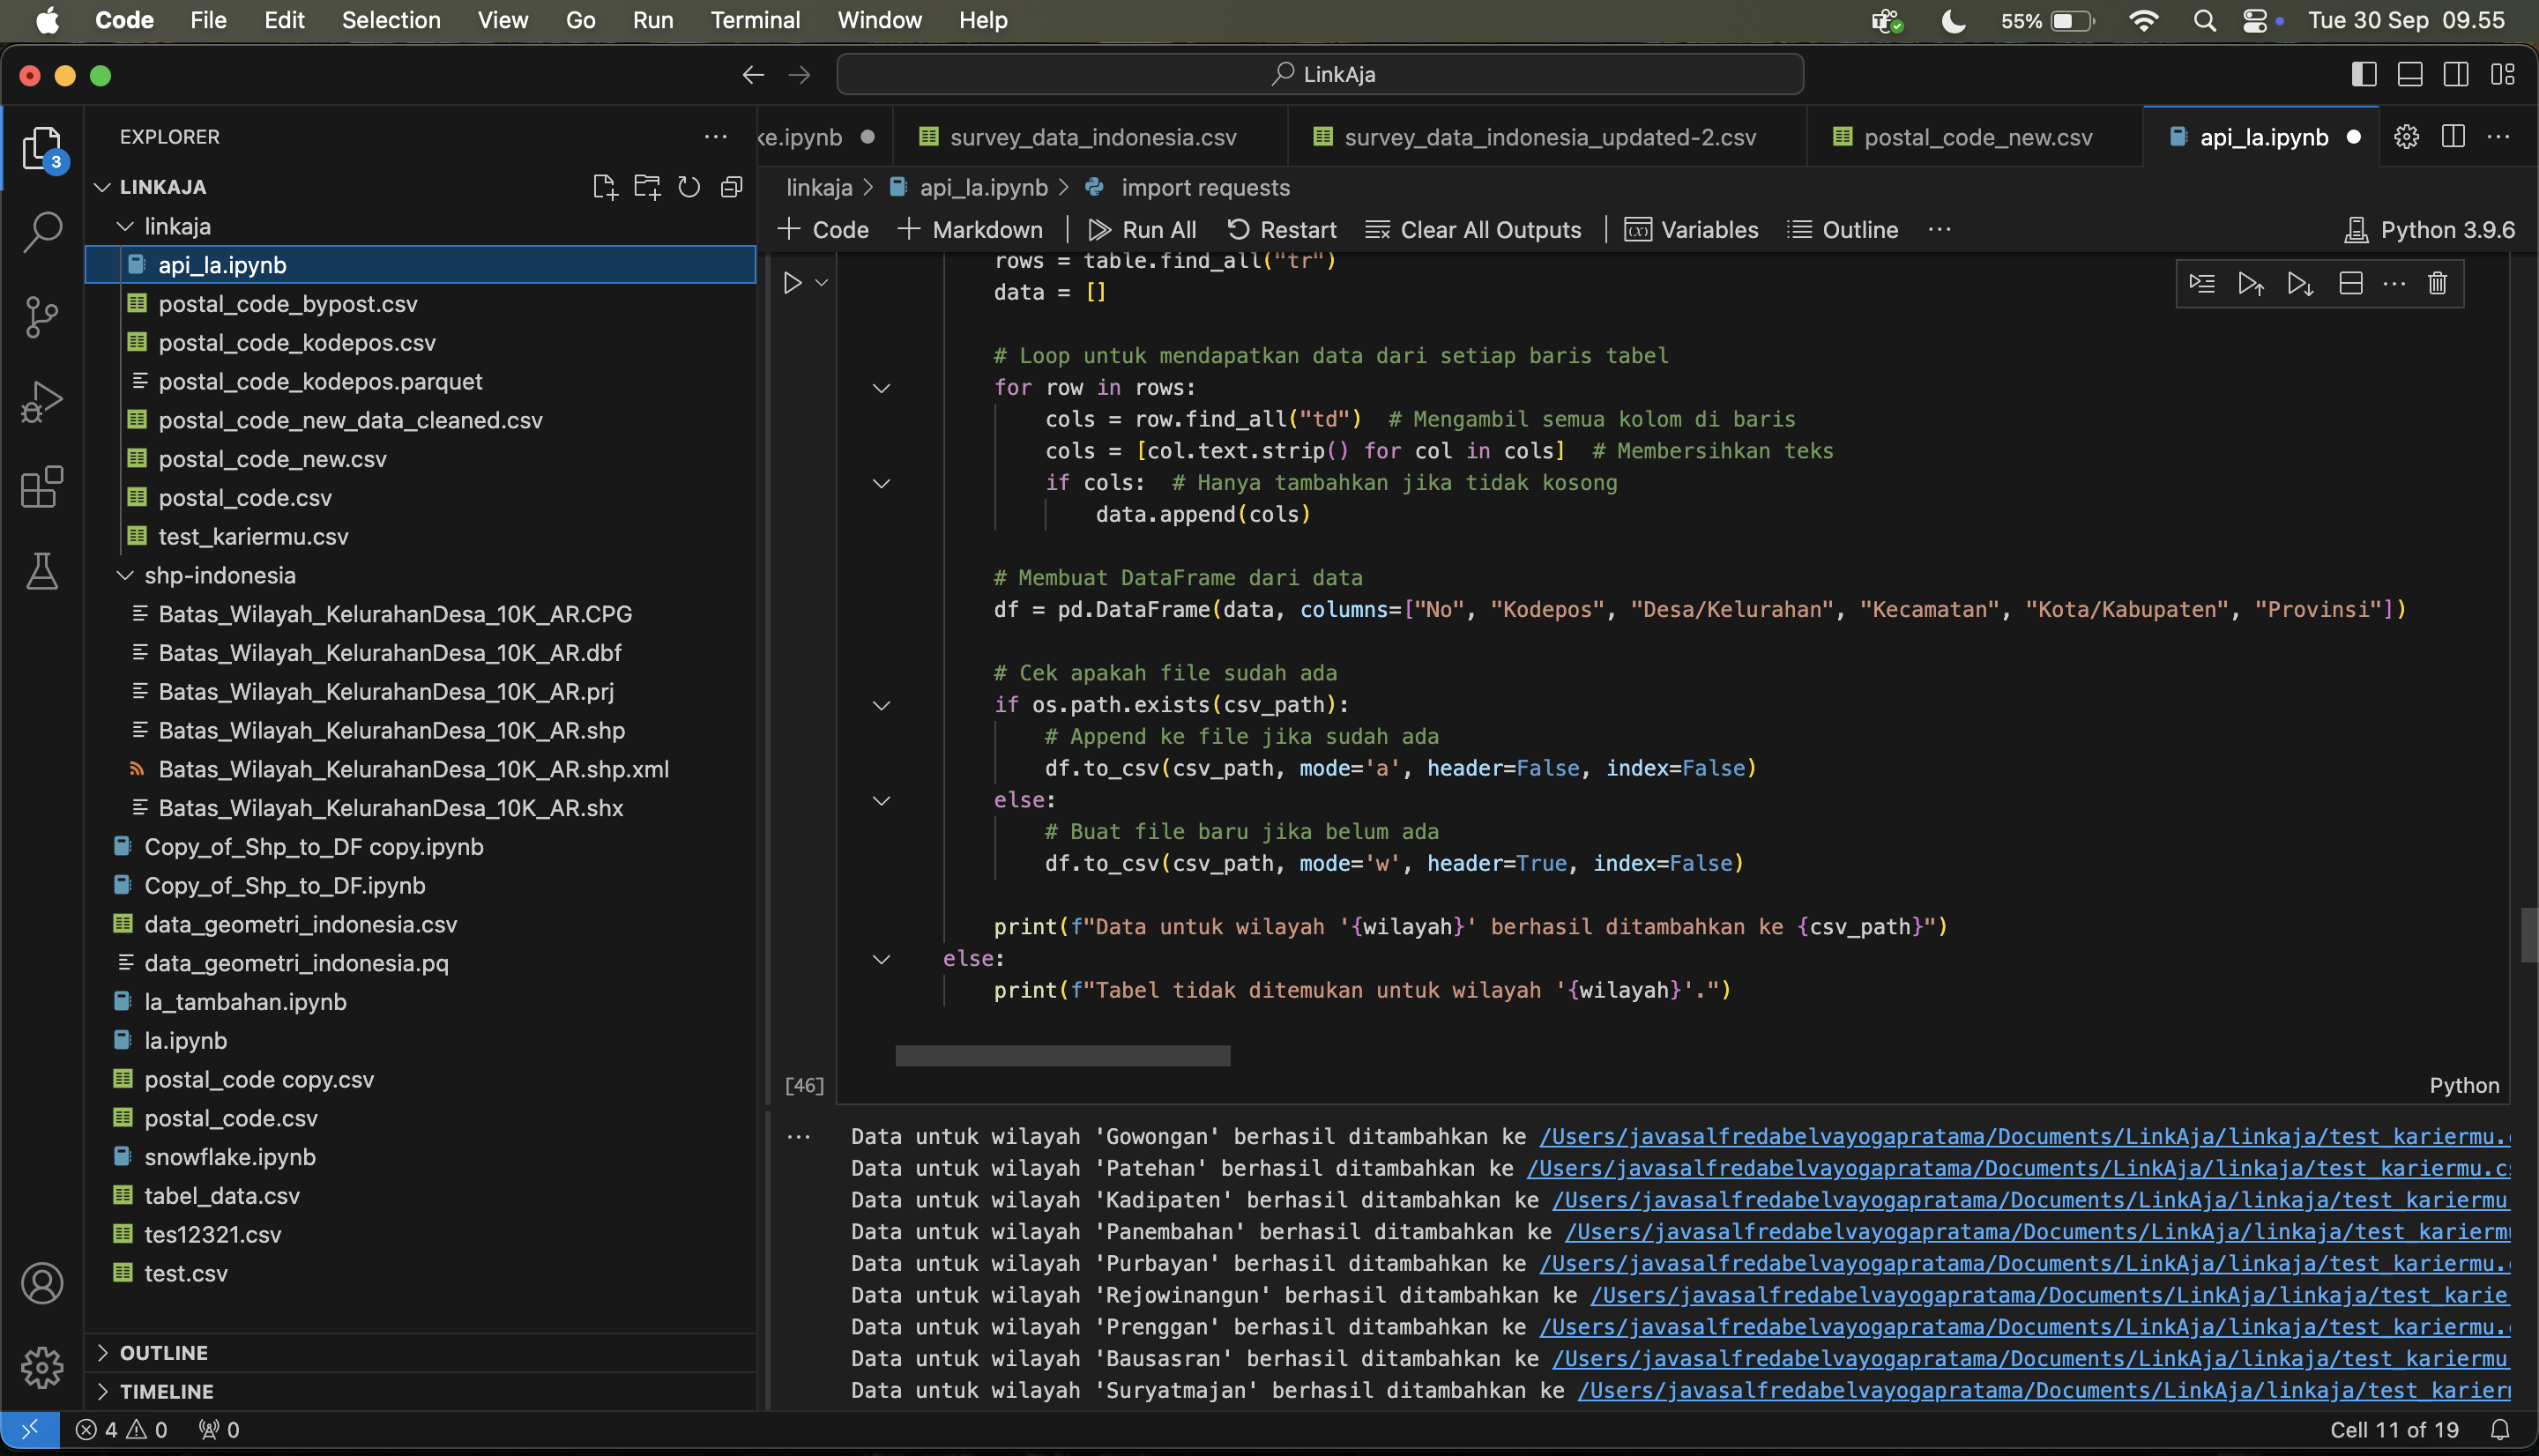Screen dimensions: 2539x1456
Task: Collapse the shp-indonesia folder
Action: 125,576
